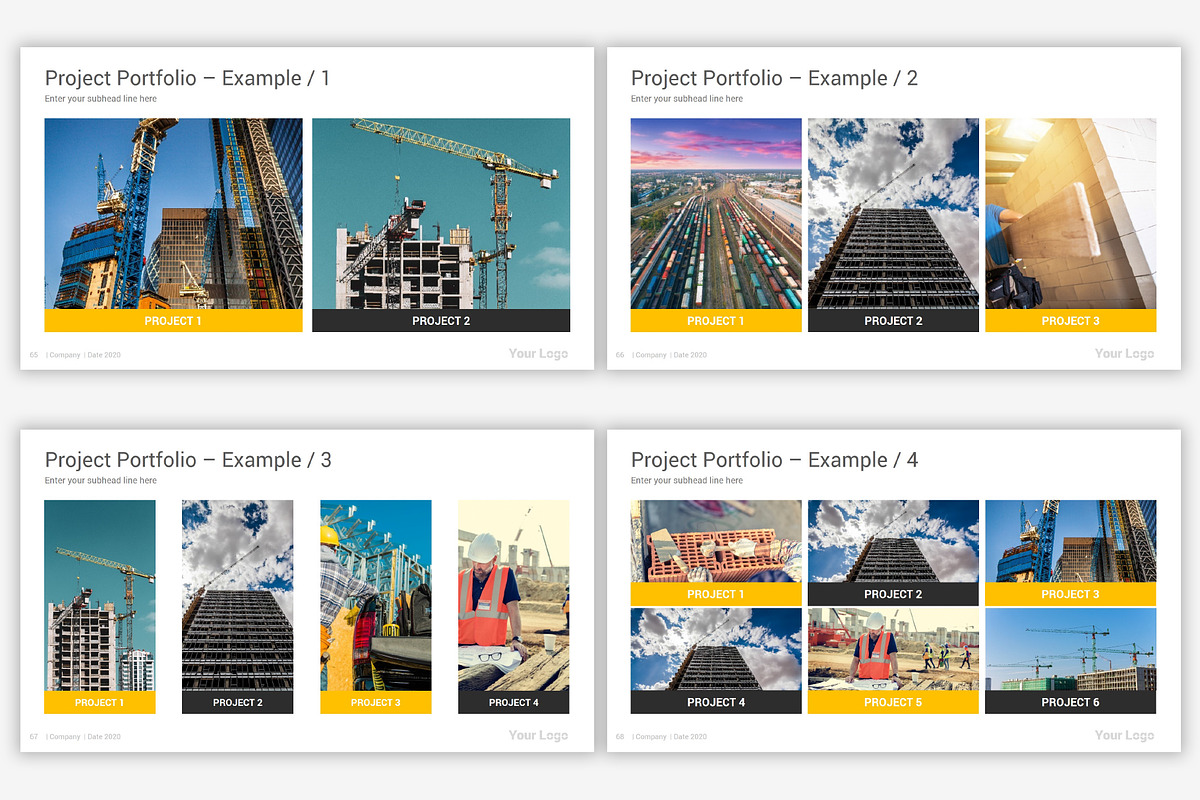Image resolution: width=1200 pixels, height=800 pixels.
Task: Click slide number 66 footer
Action: [620, 355]
